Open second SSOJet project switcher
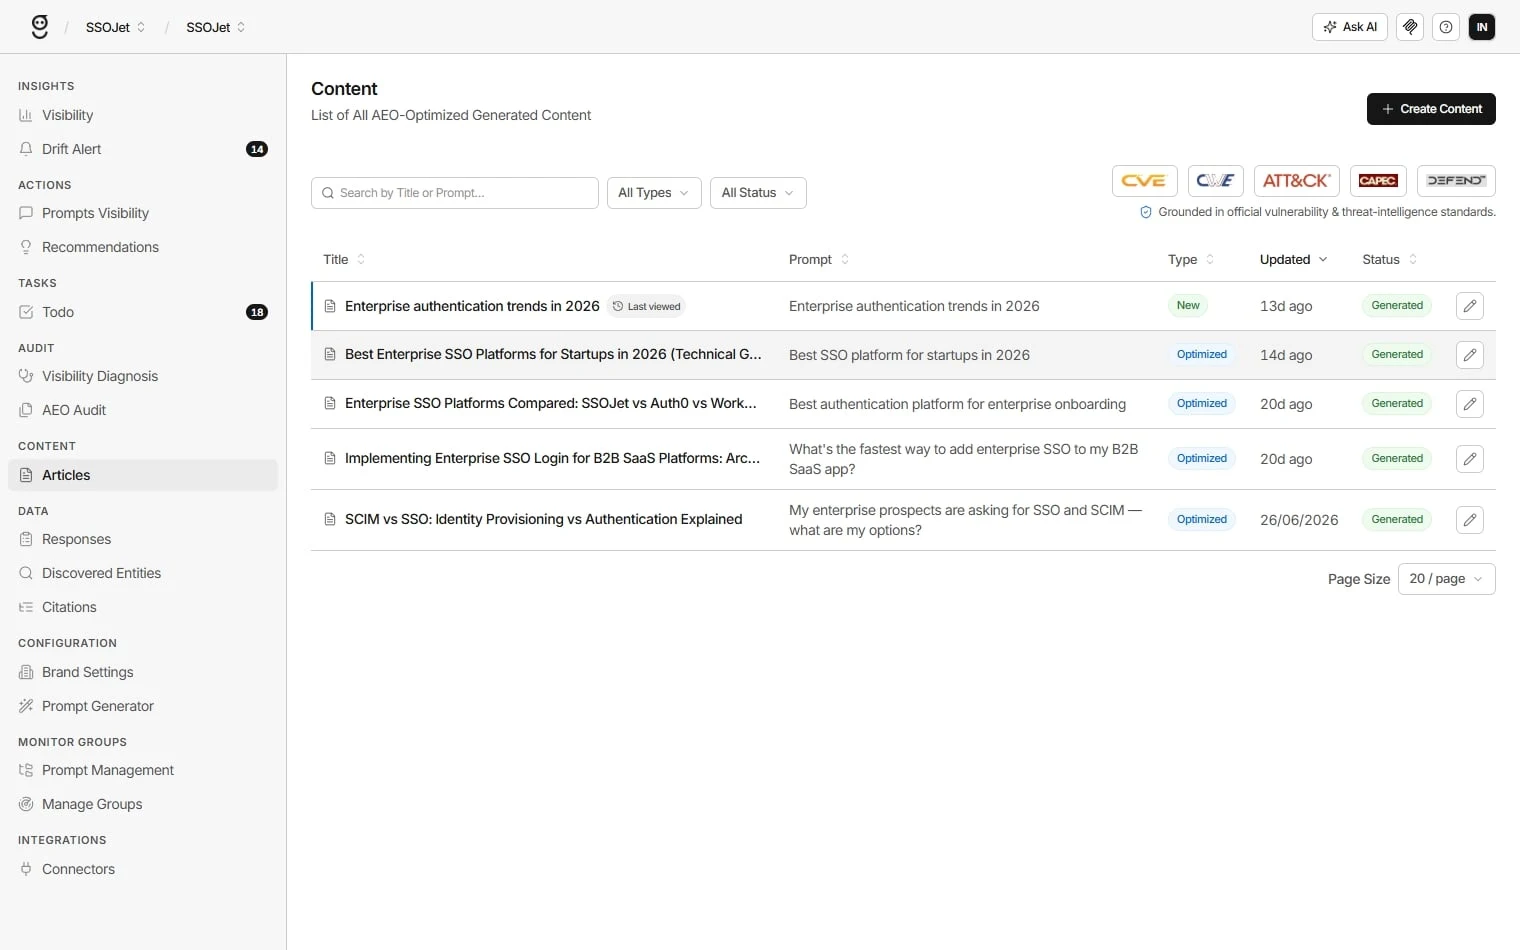The height and width of the screenshot is (950, 1520). [216, 27]
